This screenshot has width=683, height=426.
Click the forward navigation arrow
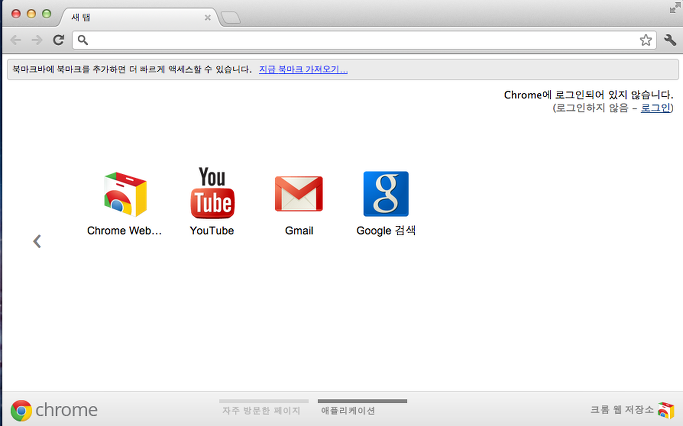pos(37,40)
